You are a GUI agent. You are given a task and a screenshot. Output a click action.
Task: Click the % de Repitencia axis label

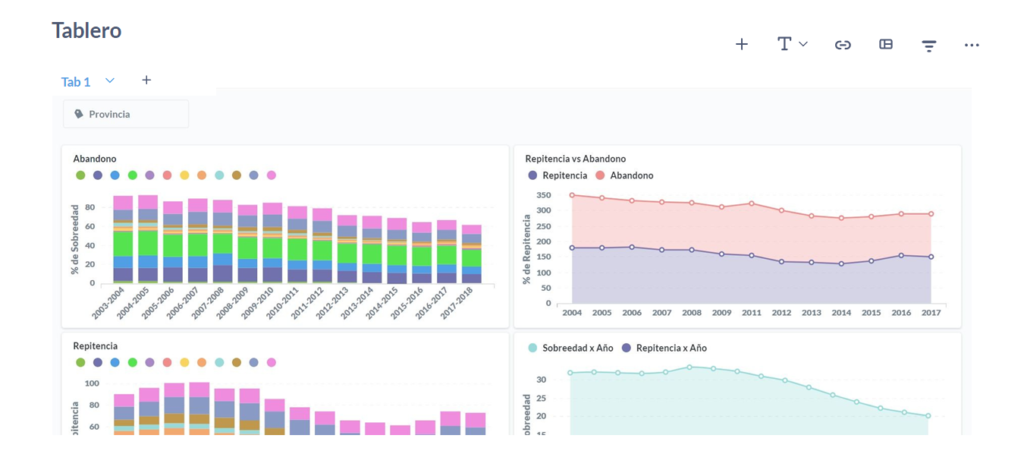coord(526,248)
